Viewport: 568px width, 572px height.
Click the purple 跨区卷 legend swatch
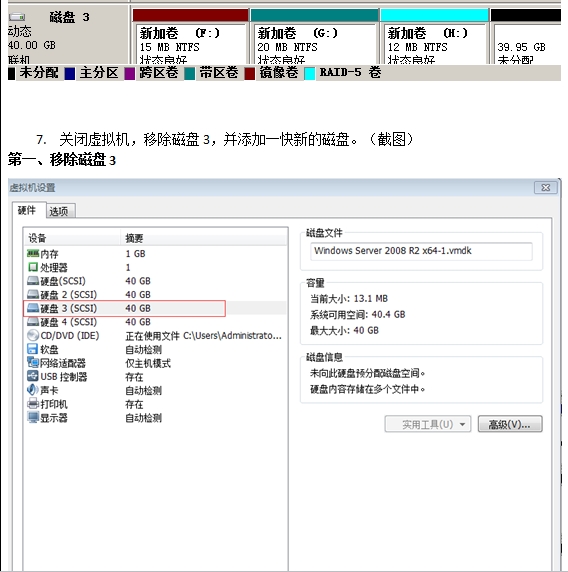coord(130,73)
